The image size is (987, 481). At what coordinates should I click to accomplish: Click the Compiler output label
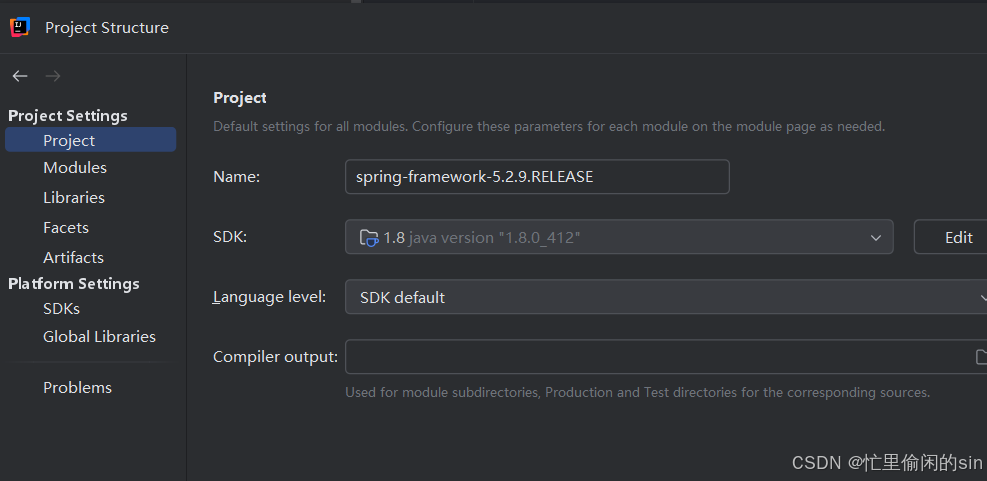[276, 357]
